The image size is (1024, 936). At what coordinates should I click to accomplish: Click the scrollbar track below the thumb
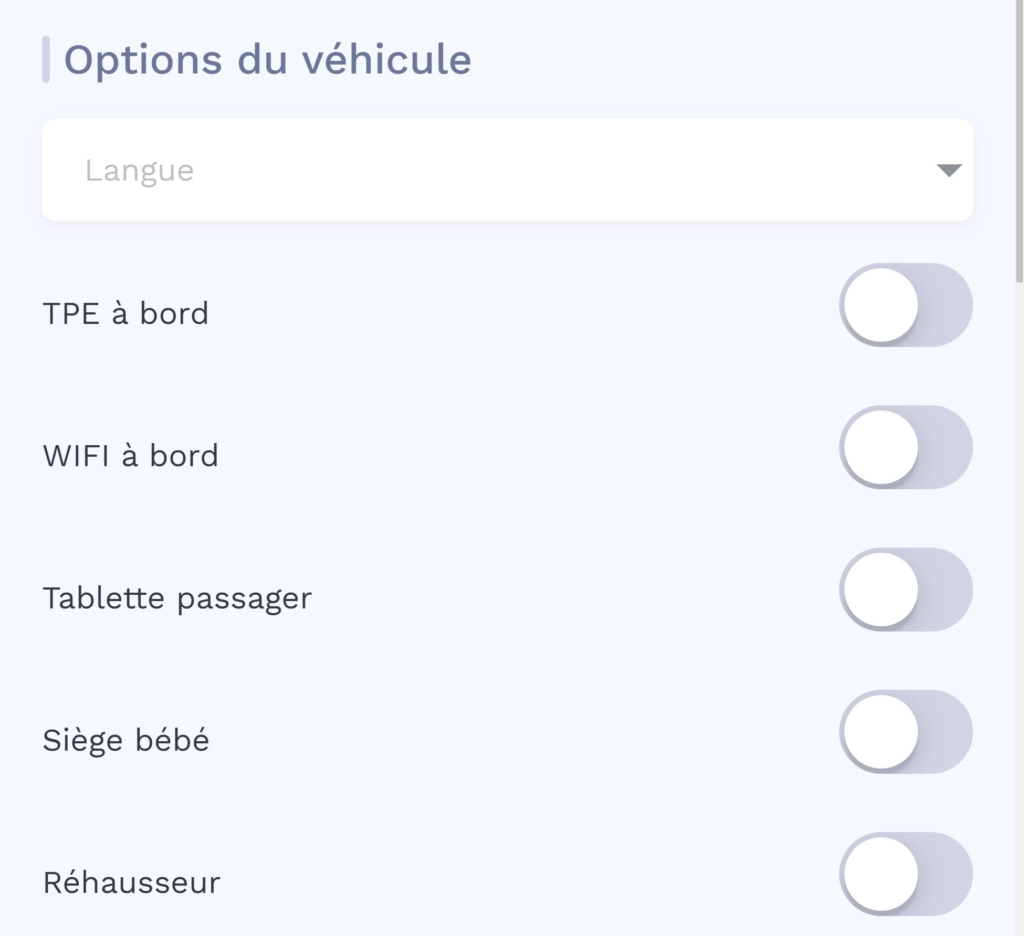coord(1019,600)
